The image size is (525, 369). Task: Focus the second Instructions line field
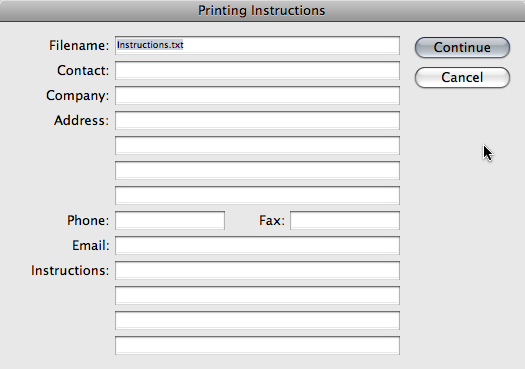[x=257, y=295]
